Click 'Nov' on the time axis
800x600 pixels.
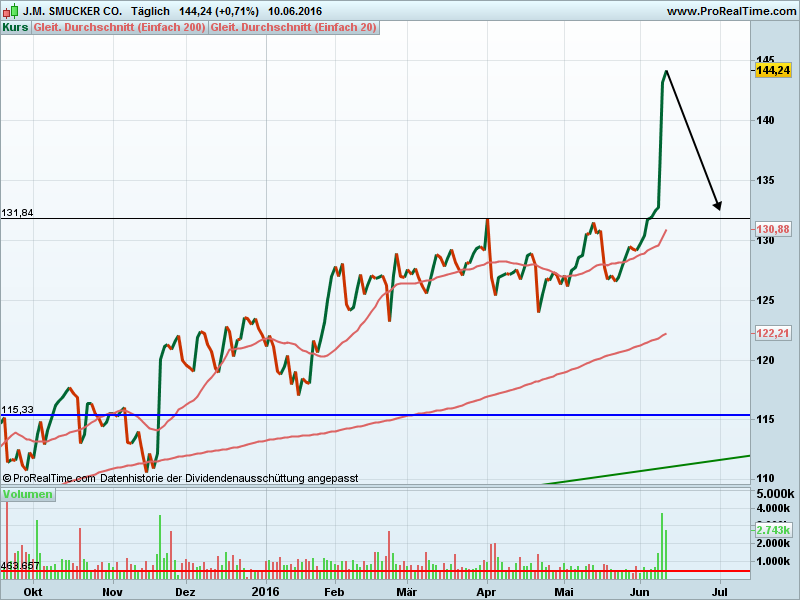pos(112,592)
